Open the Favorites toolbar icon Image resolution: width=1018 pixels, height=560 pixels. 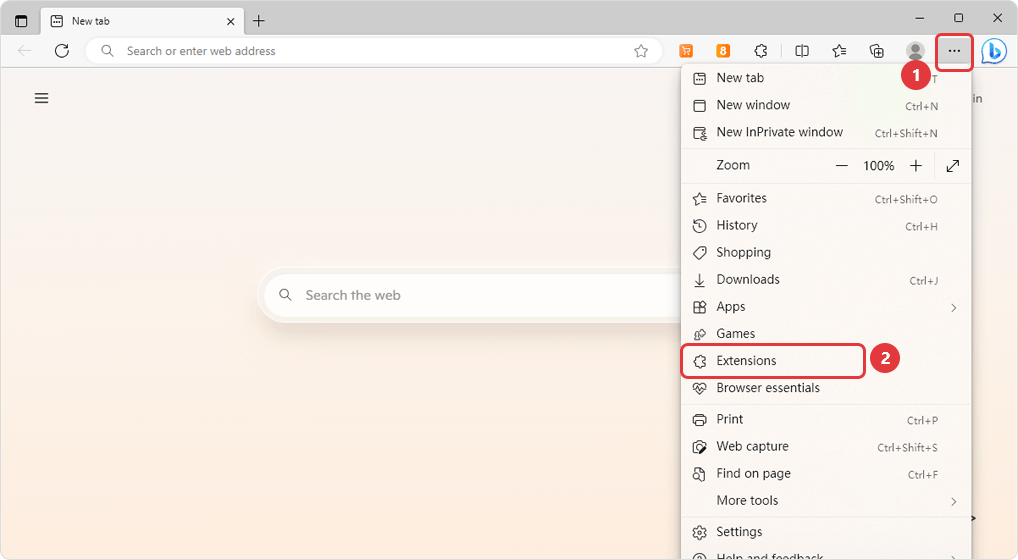(839, 51)
